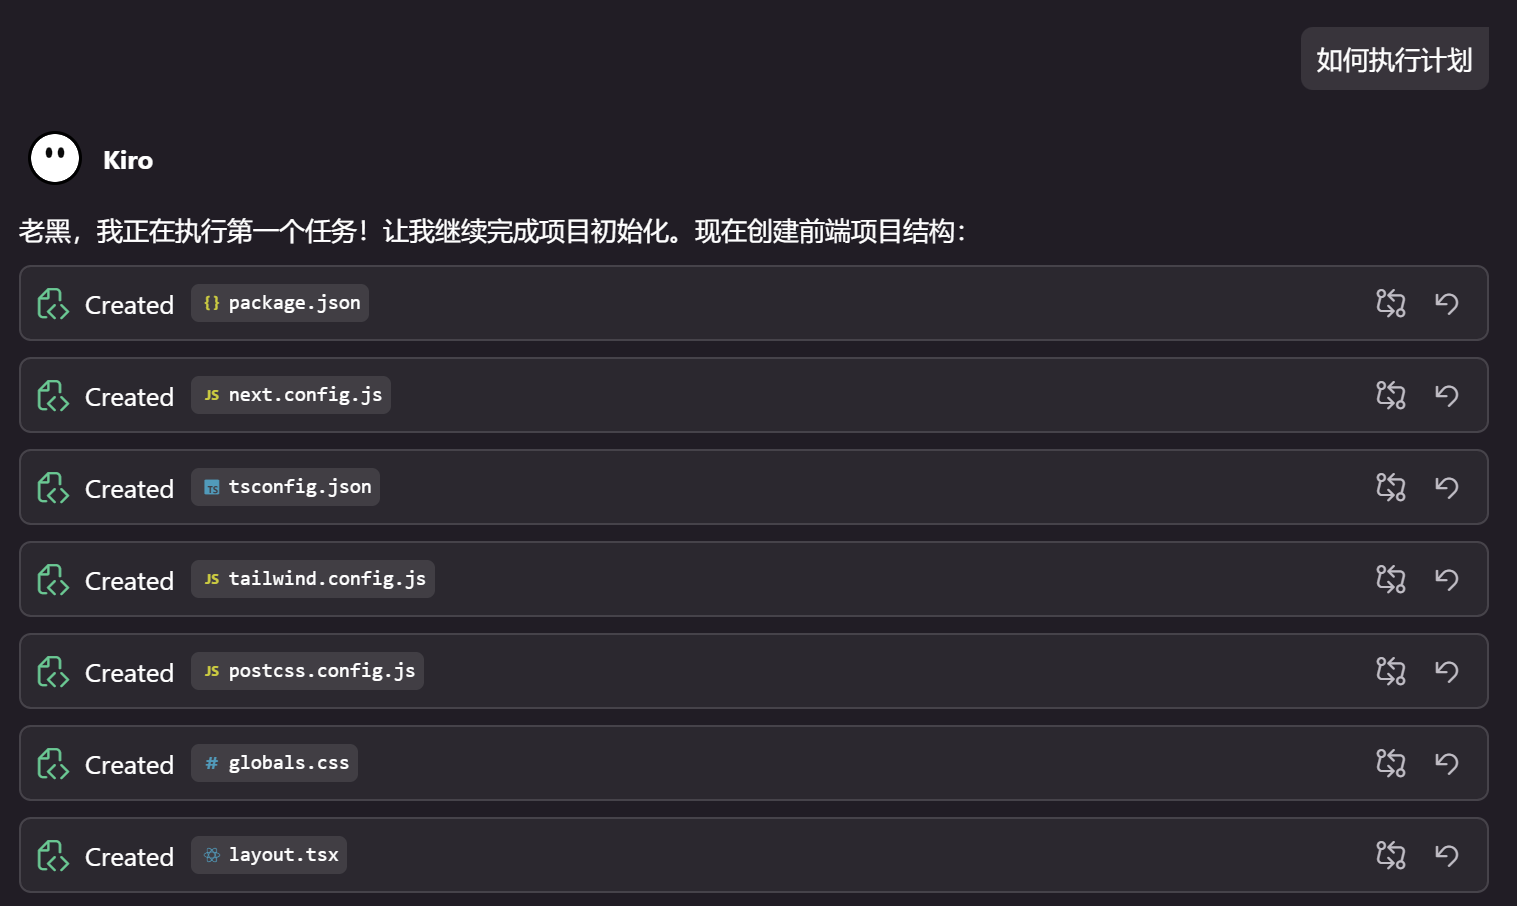The width and height of the screenshot is (1517, 906).
Task: Click the TypeScript icon in tsconfig.json chip
Action: pyautogui.click(x=211, y=487)
